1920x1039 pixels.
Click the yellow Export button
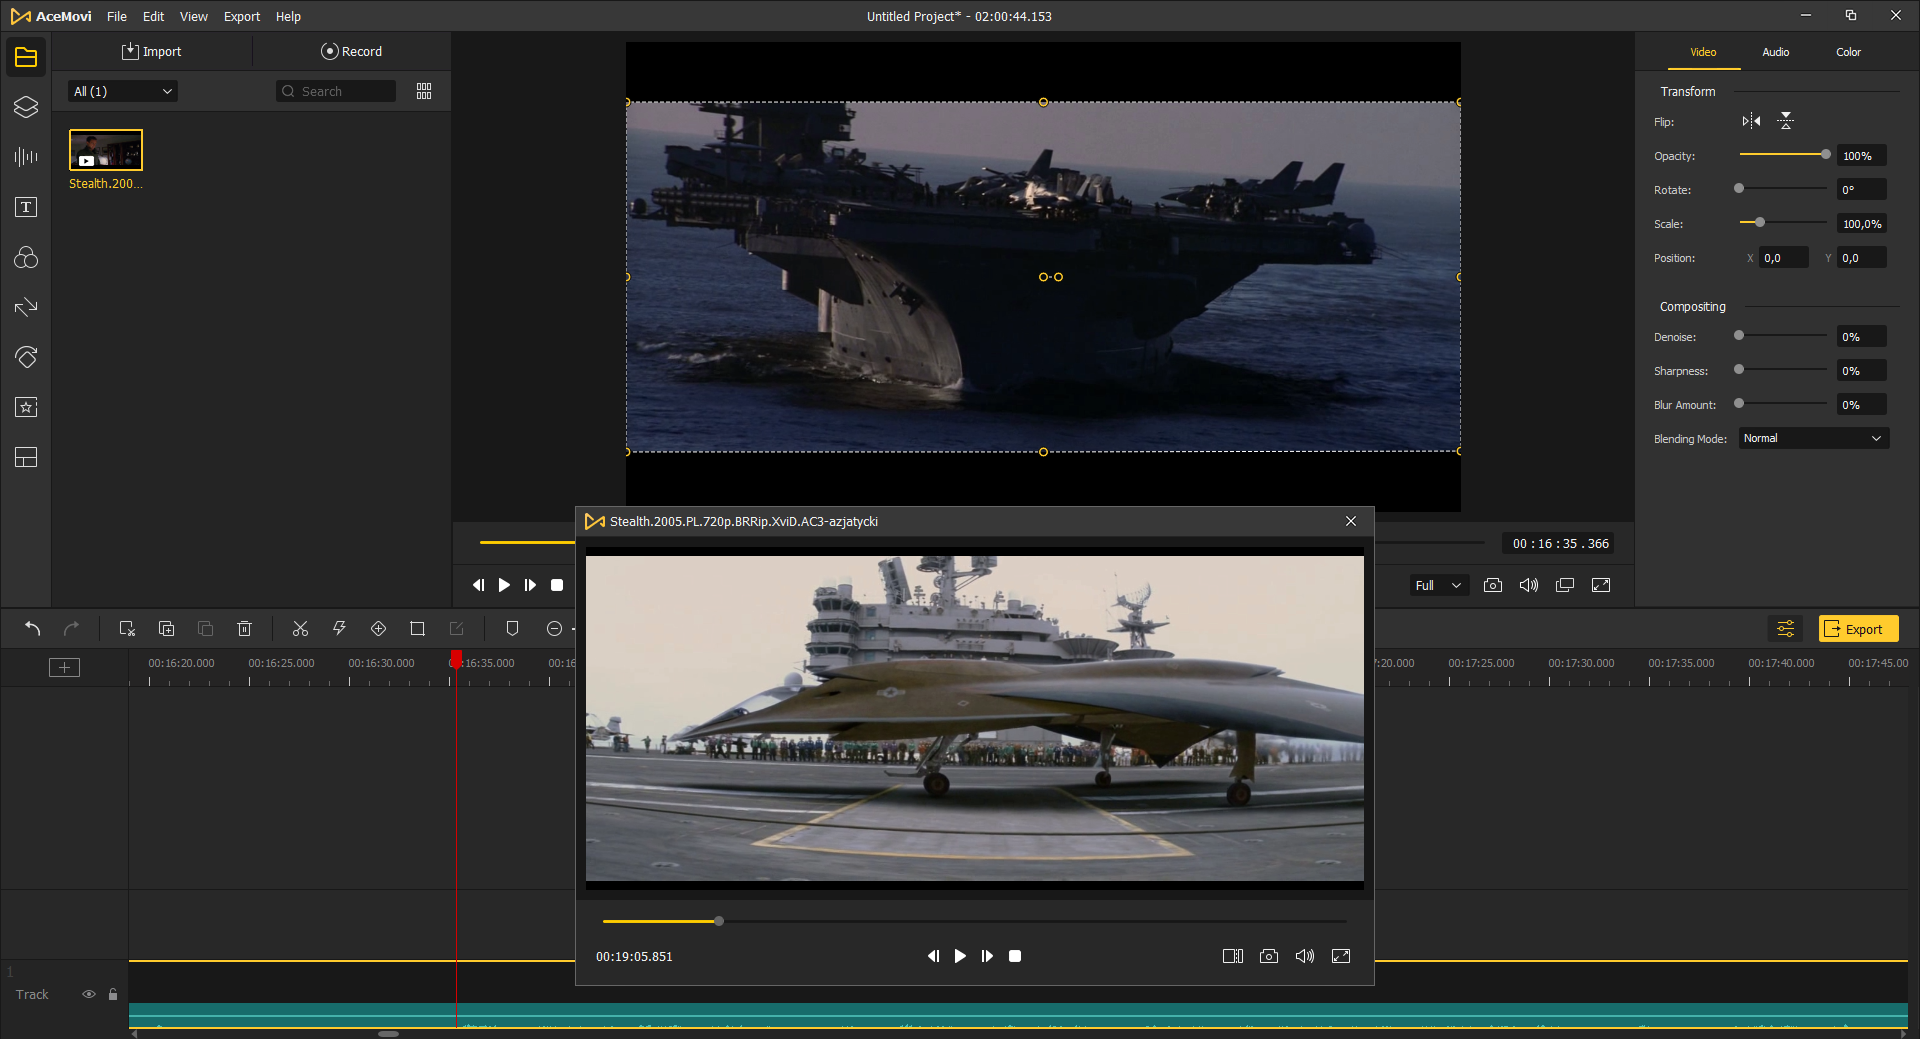point(1858,629)
